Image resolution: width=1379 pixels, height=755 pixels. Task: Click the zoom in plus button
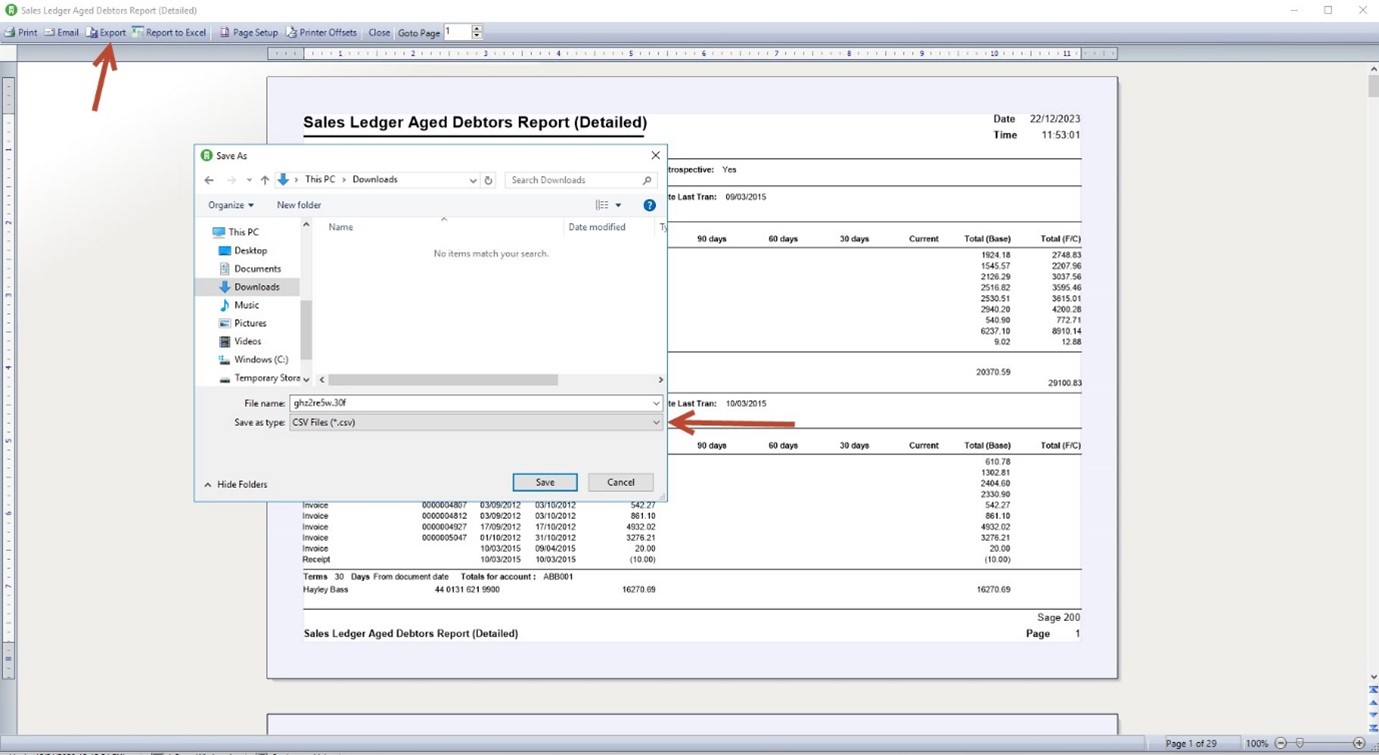[1359, 743]
